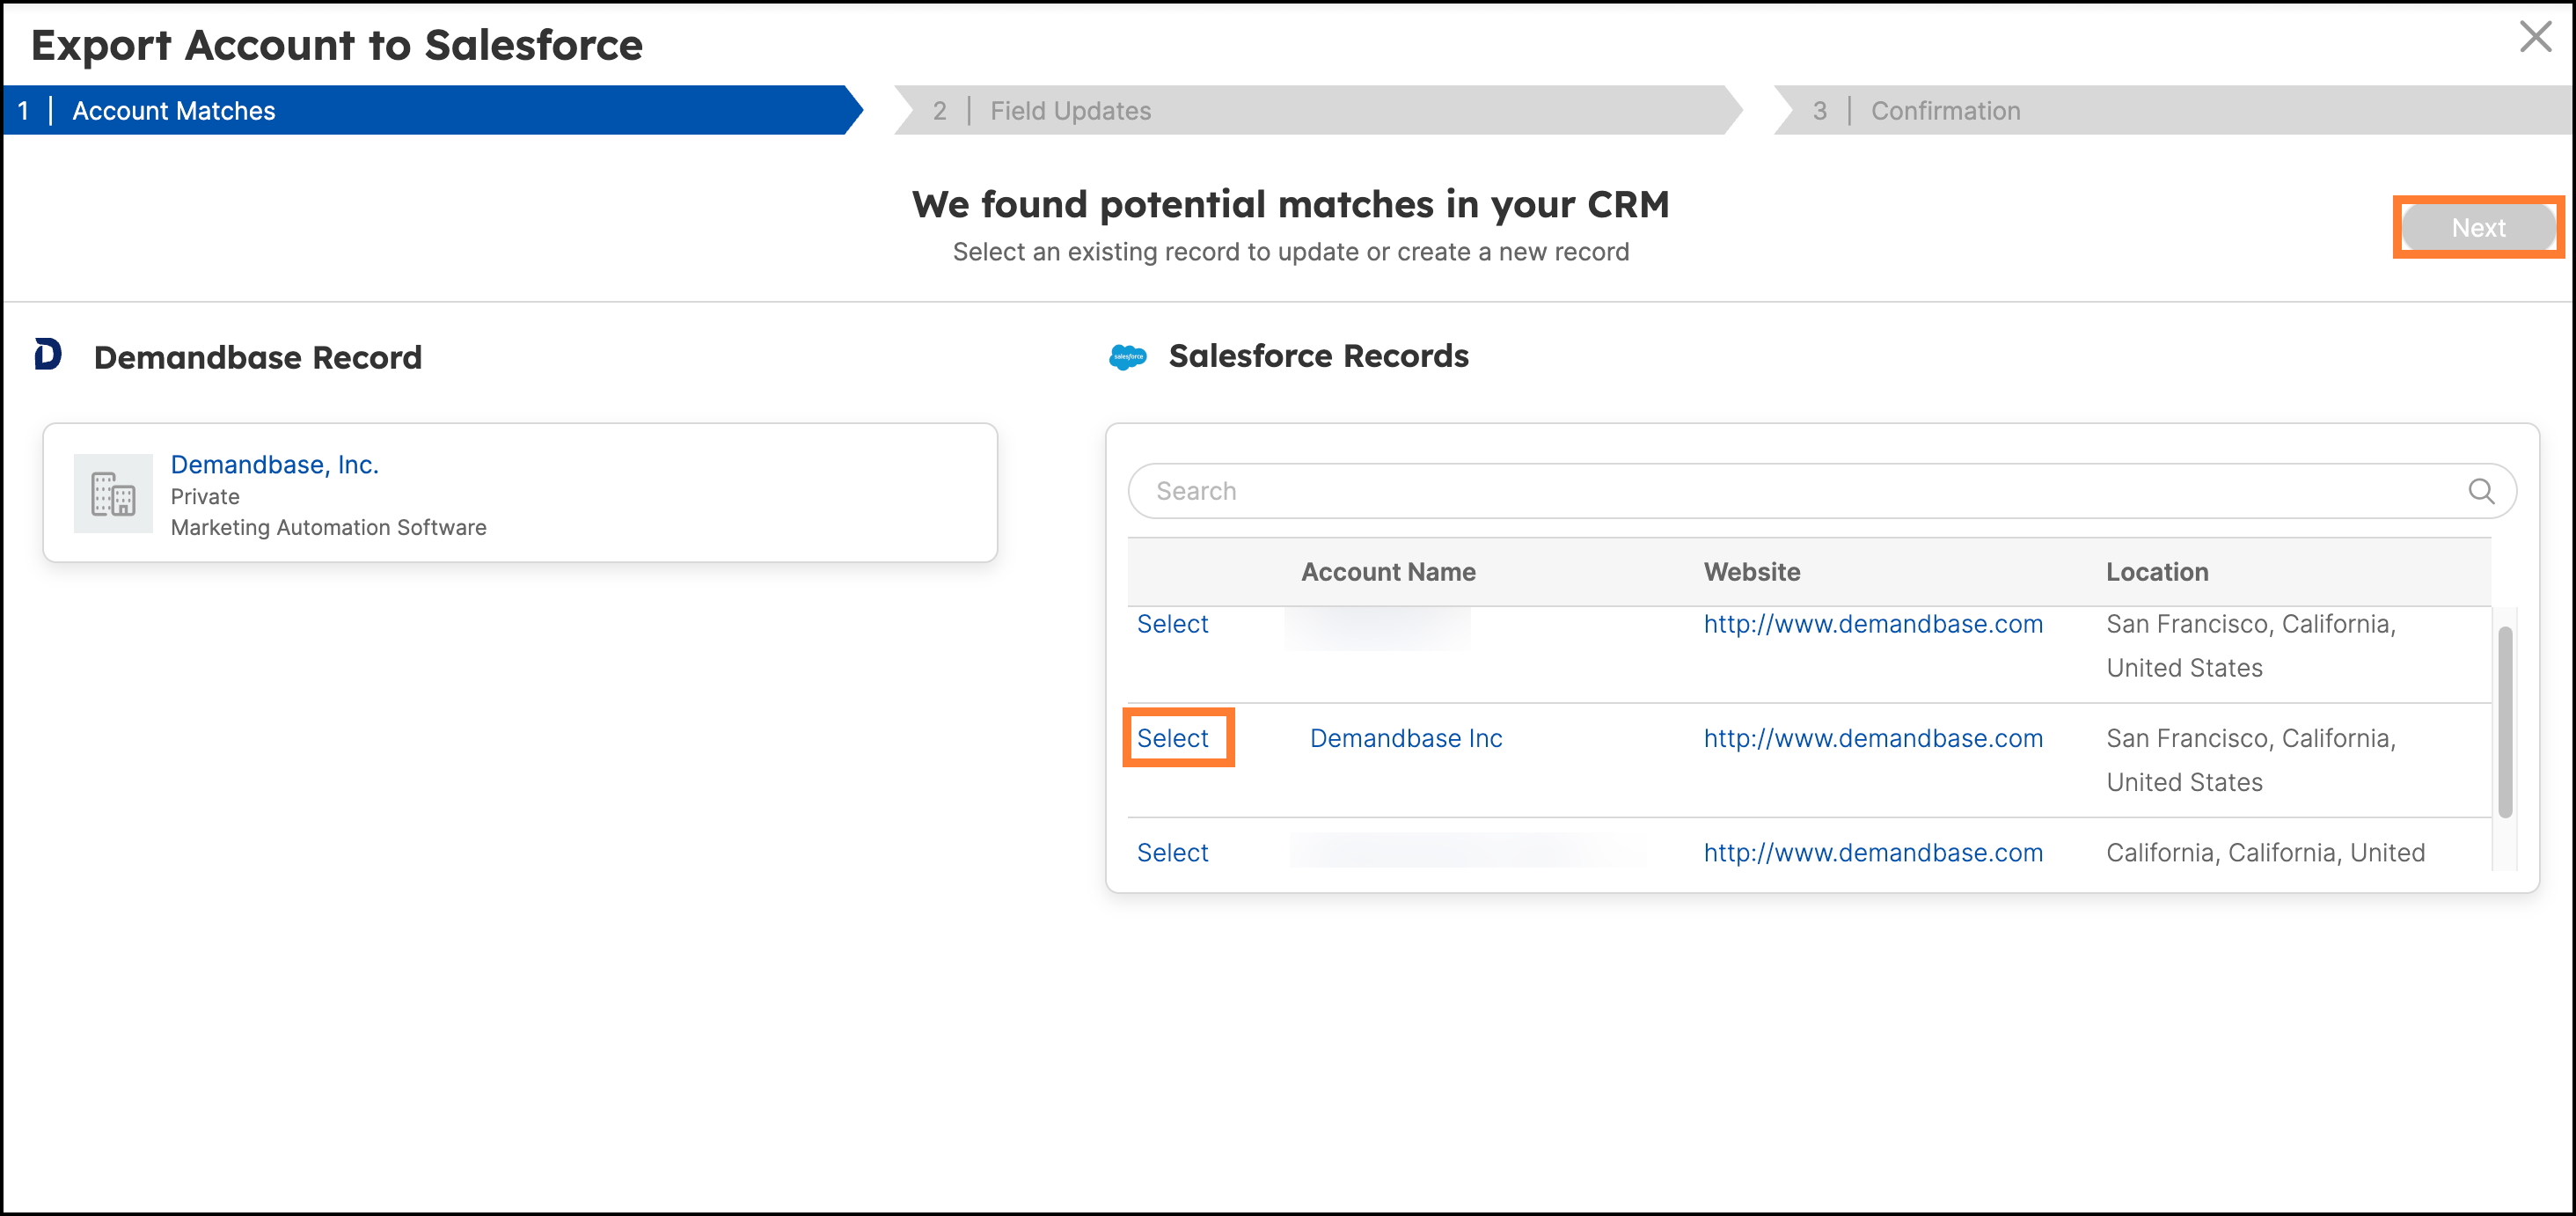Click the 'Demandbase Record' heading
Viewport: 2576px width, 1216px height.
[258, 357]
